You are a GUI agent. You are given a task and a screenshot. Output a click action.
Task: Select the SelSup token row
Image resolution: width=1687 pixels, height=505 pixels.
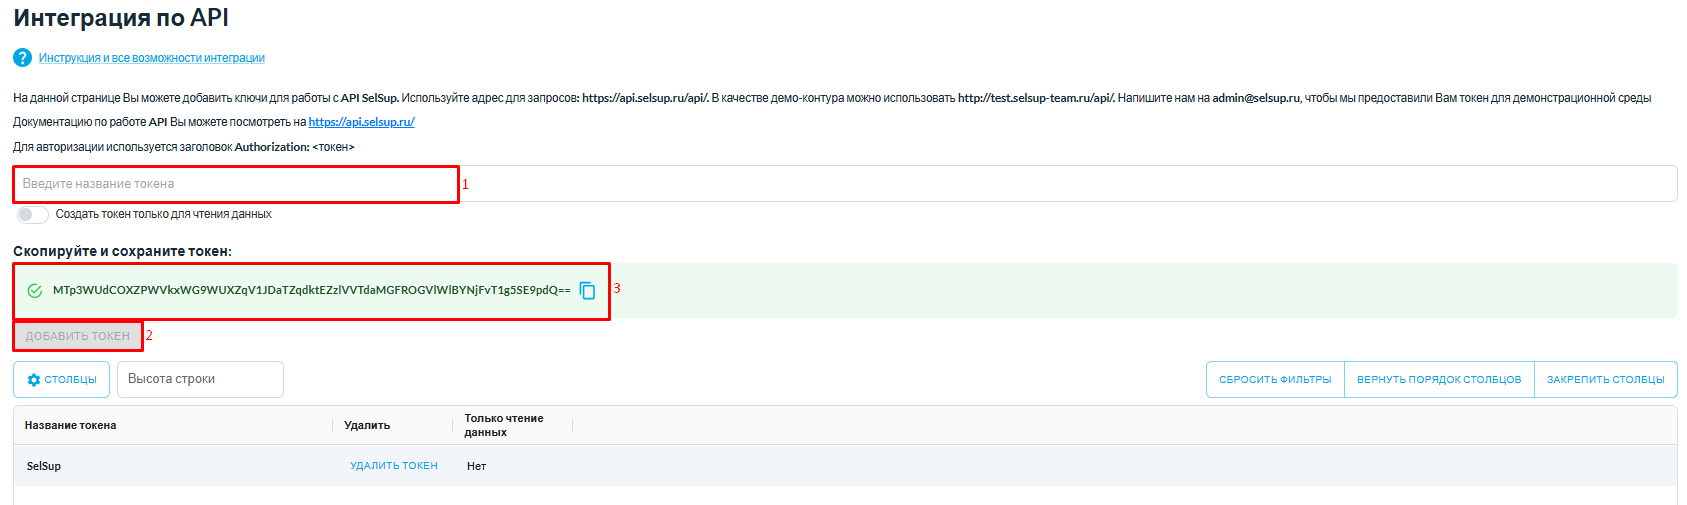[44, 466]
